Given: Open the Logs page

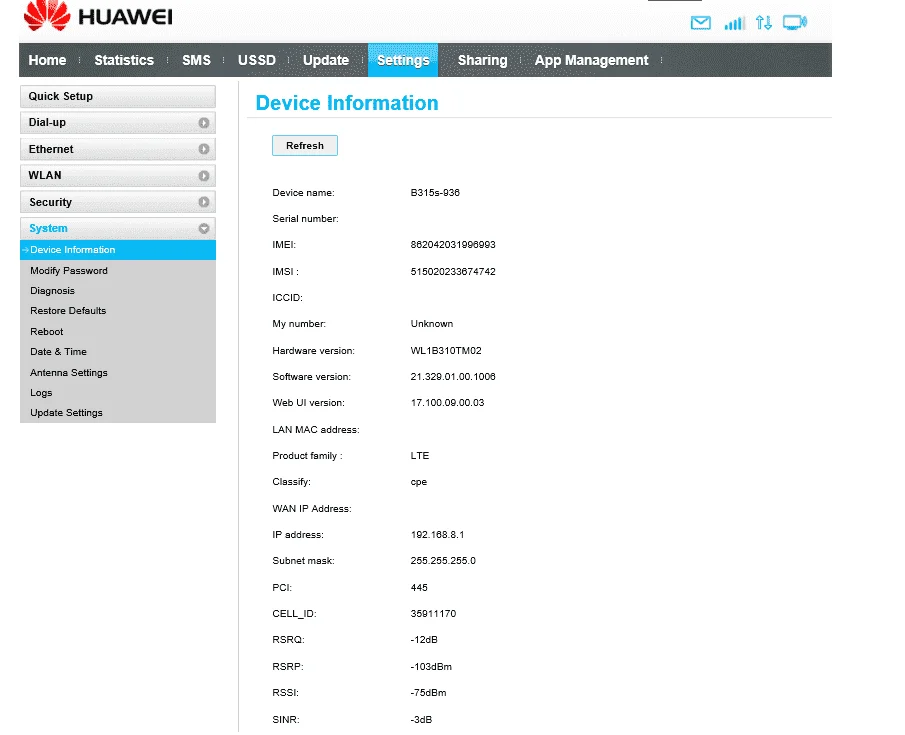Looking at the screenshot, I should pyautogui.click(x=41, y=393).
